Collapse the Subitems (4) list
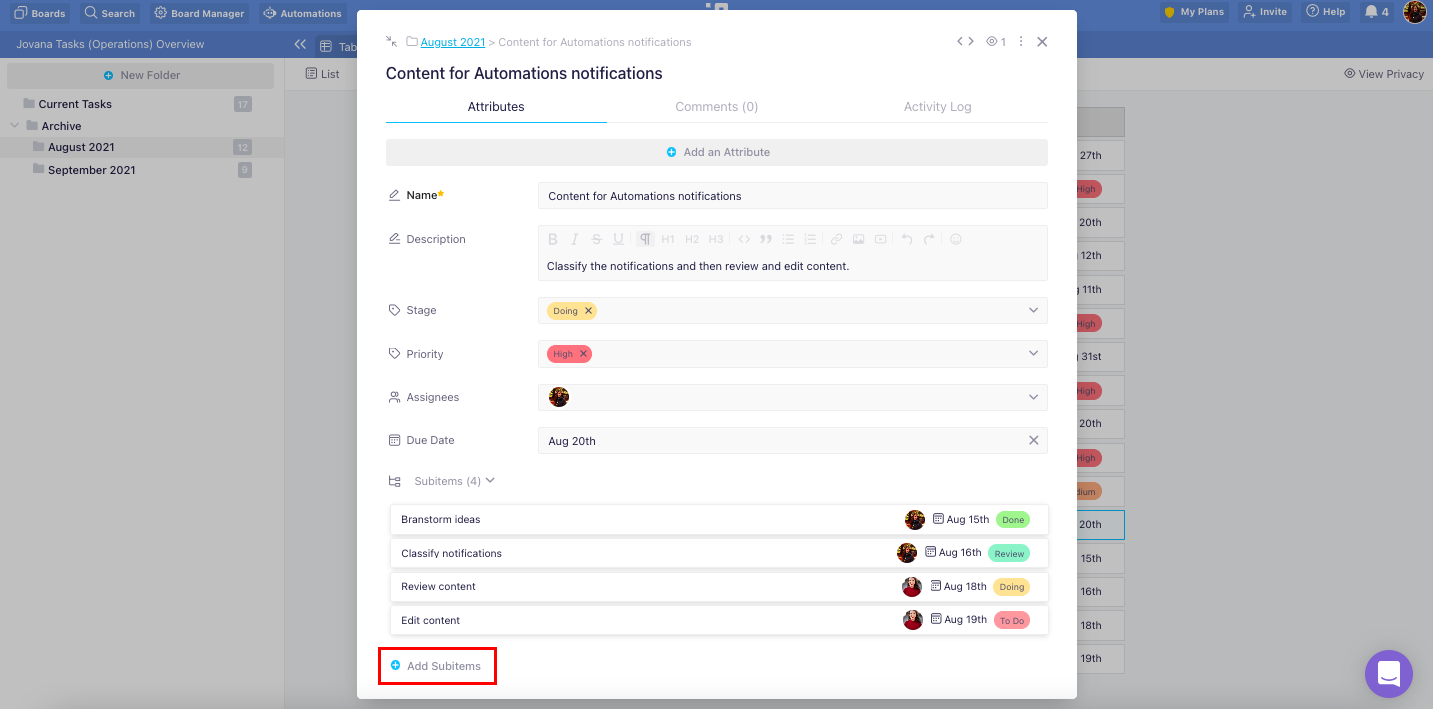 (490, 481)
